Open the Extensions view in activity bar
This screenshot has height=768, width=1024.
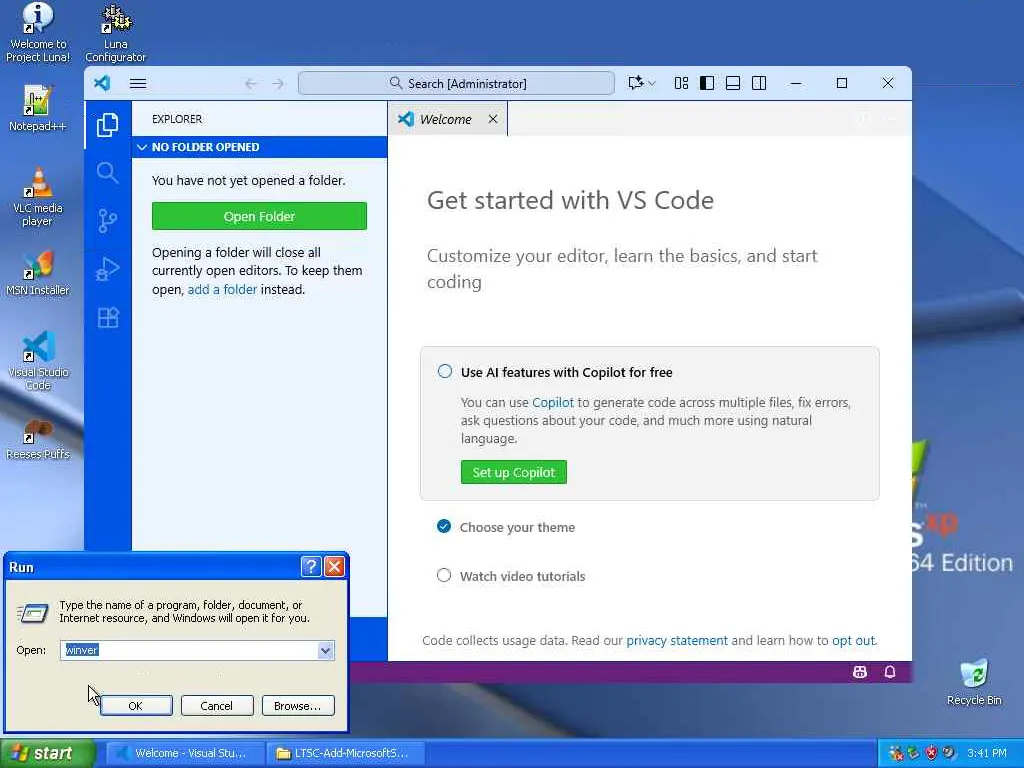(108, 317)
